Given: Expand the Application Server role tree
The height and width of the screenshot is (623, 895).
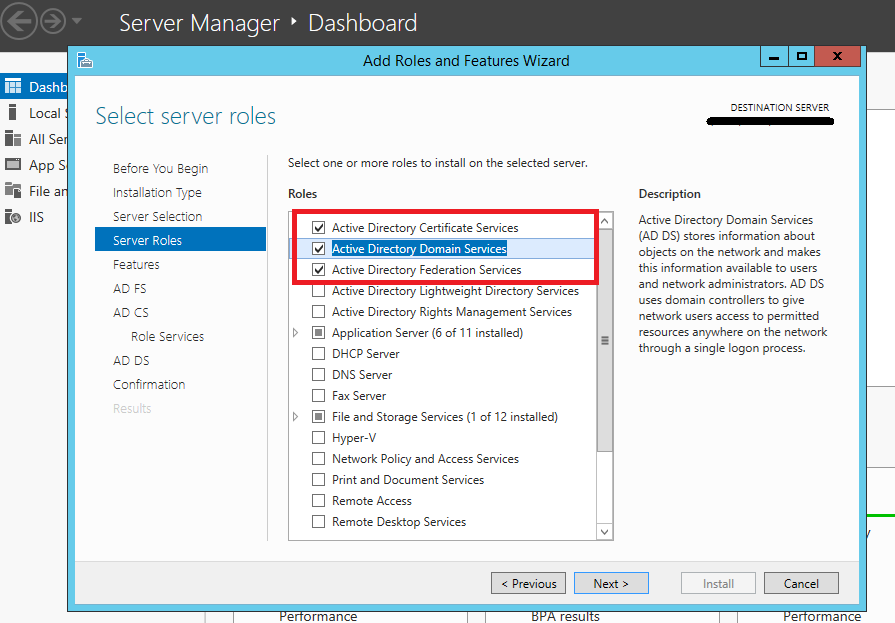Looking at the screenshot, I should 295,333.
